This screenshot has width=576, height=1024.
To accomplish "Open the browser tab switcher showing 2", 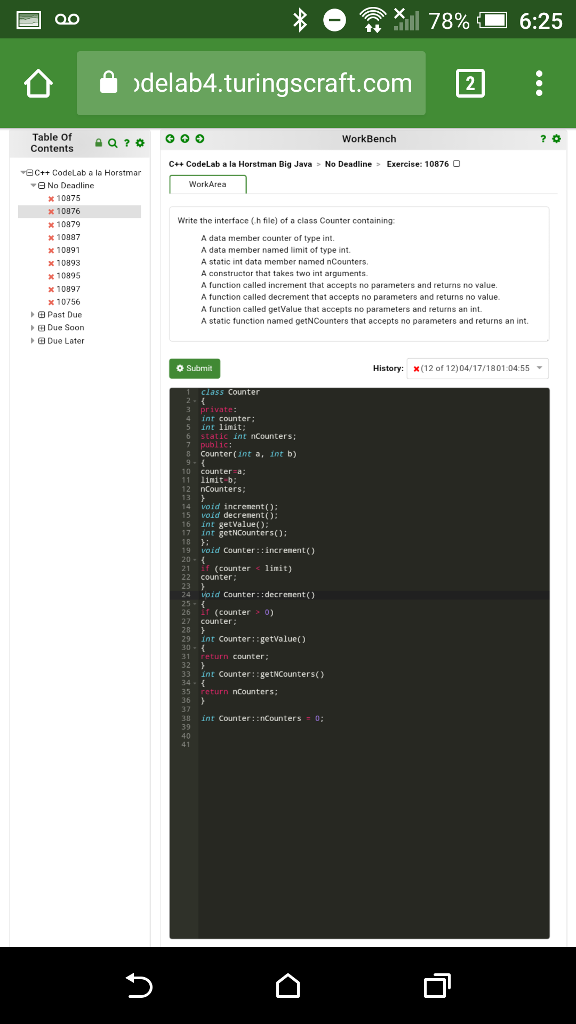I will click(x=470, y=83).
